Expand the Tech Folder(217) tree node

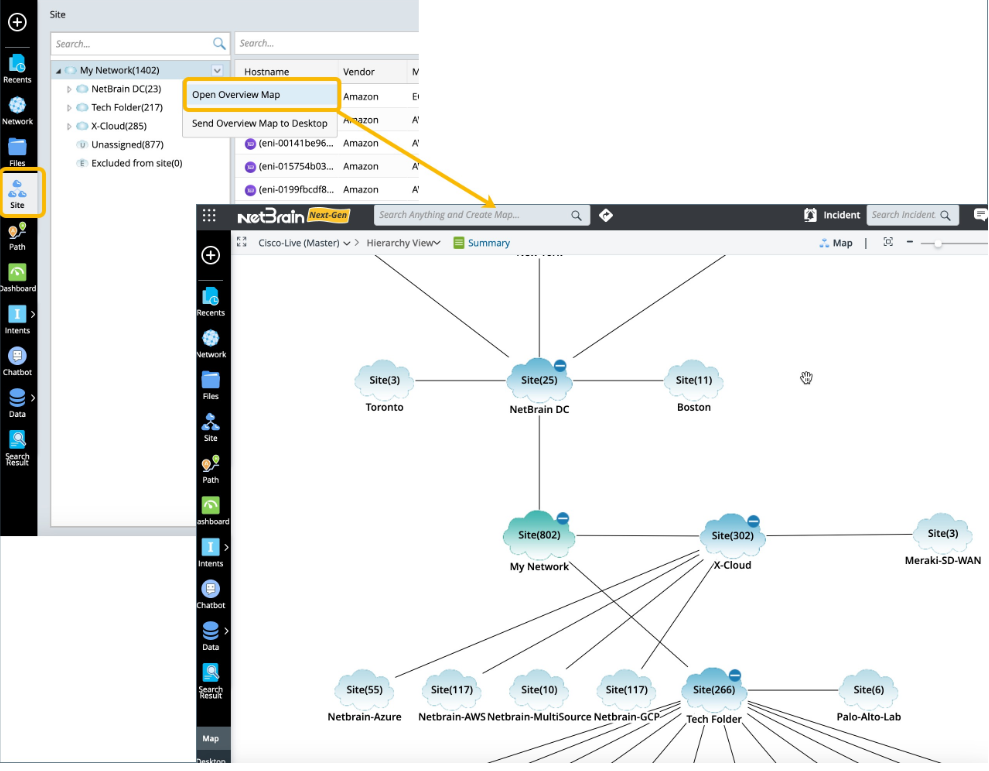point(69,108)
